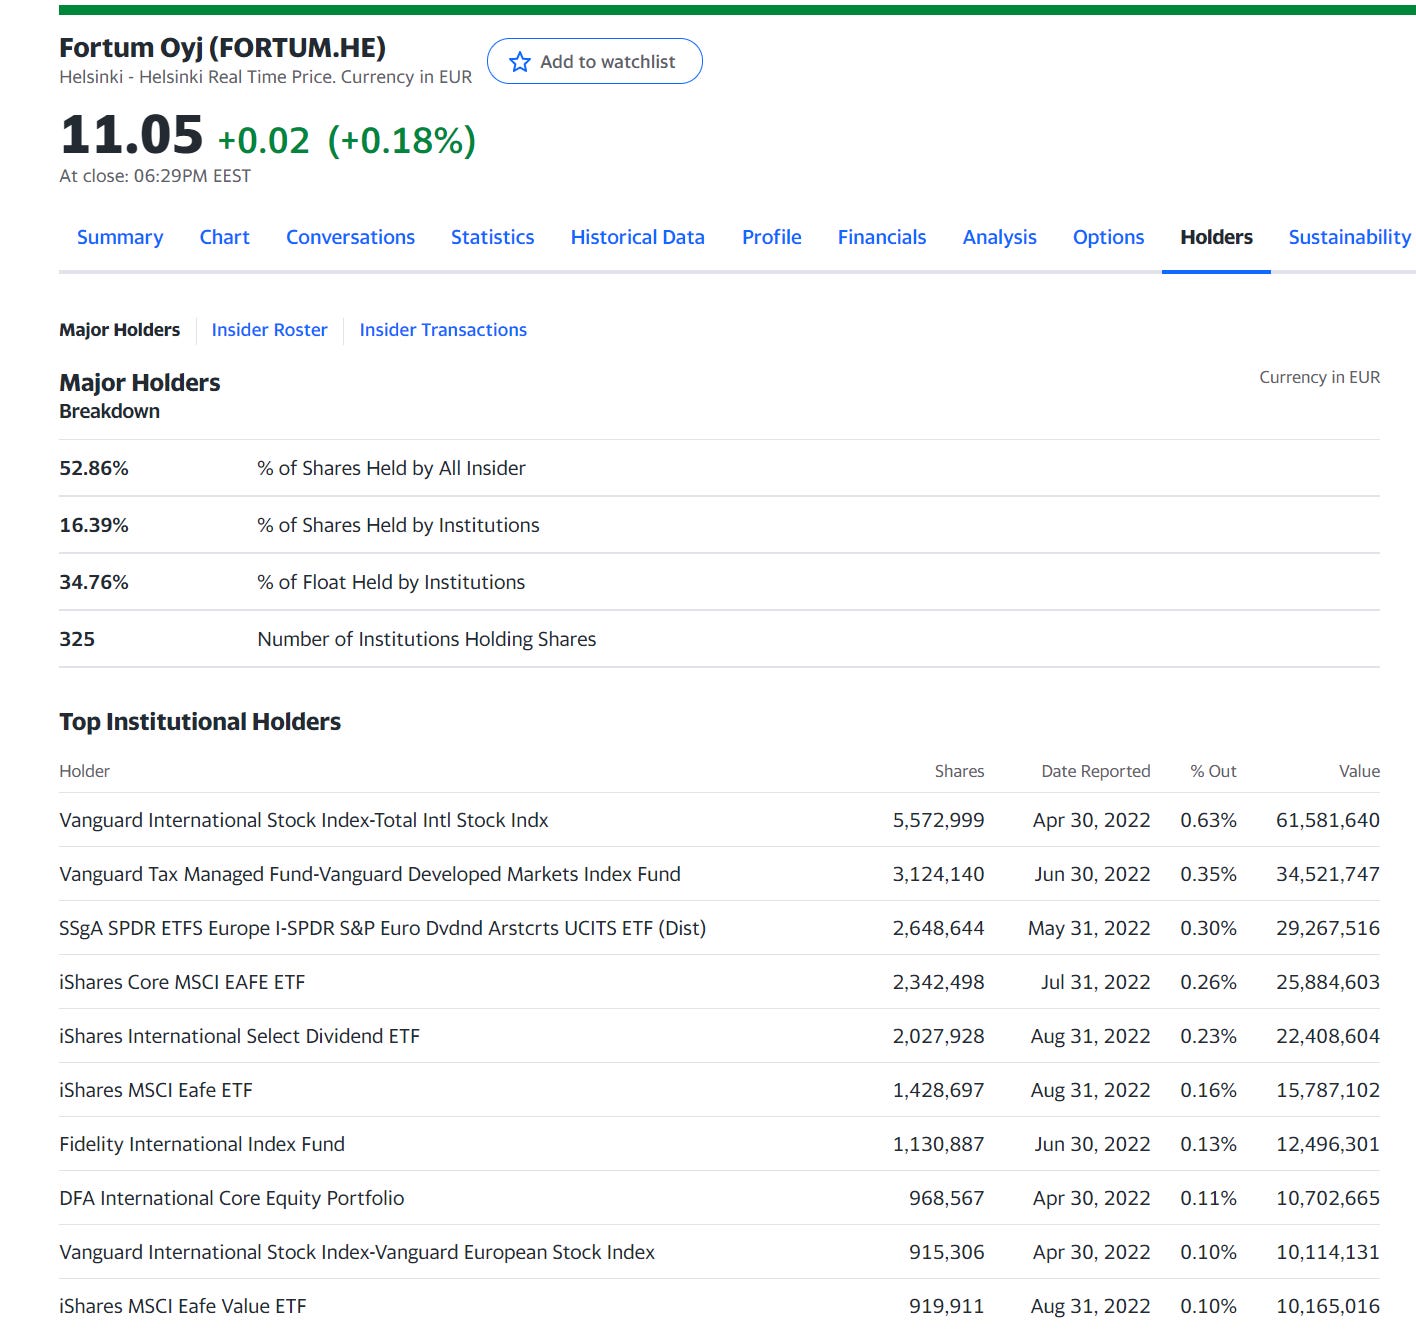Click the star icon in Add to watchlist
The image size is (1416, 1330).
pyautogui.click(x=519, y=62)
